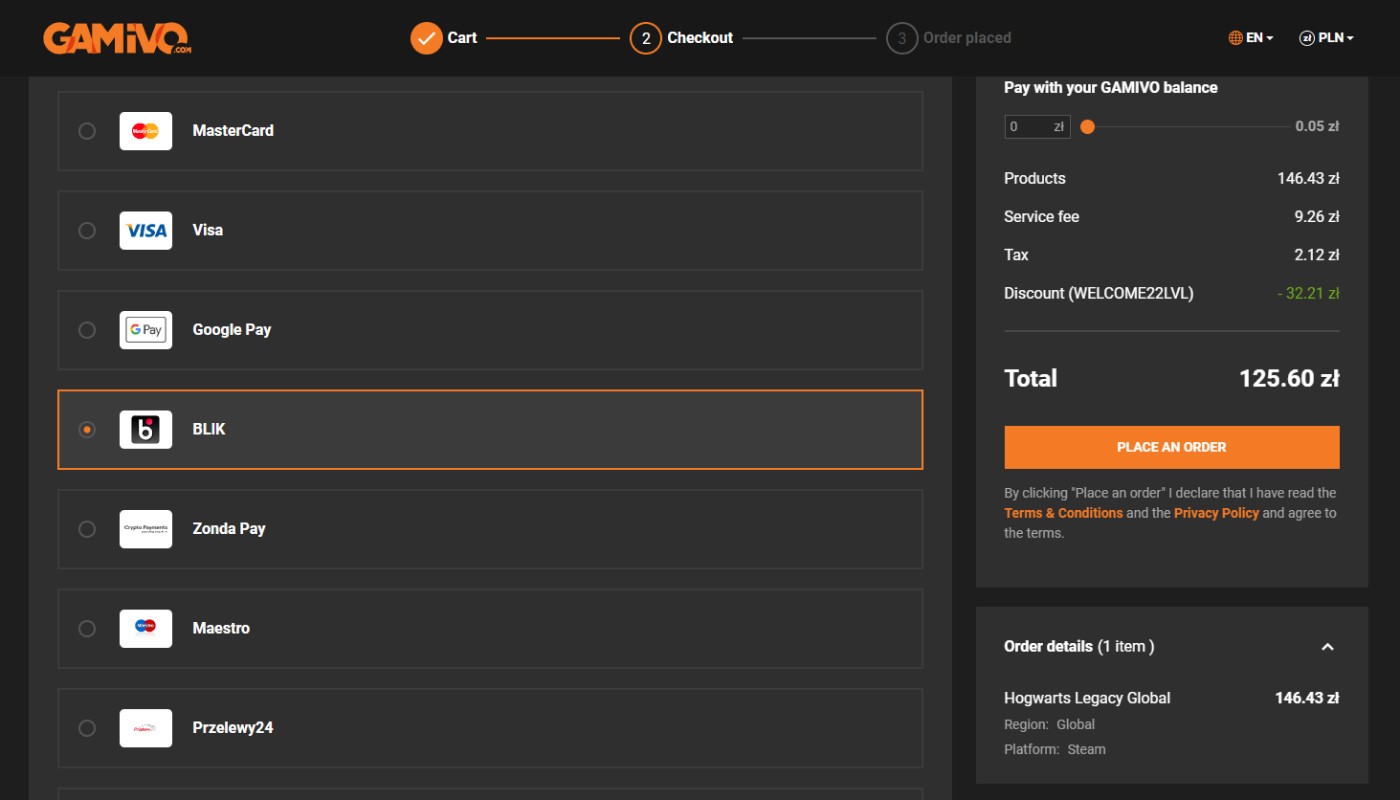The image size is (1400, 800).
Task: Select the Google Pay radio button
Action: coord(87,330)
